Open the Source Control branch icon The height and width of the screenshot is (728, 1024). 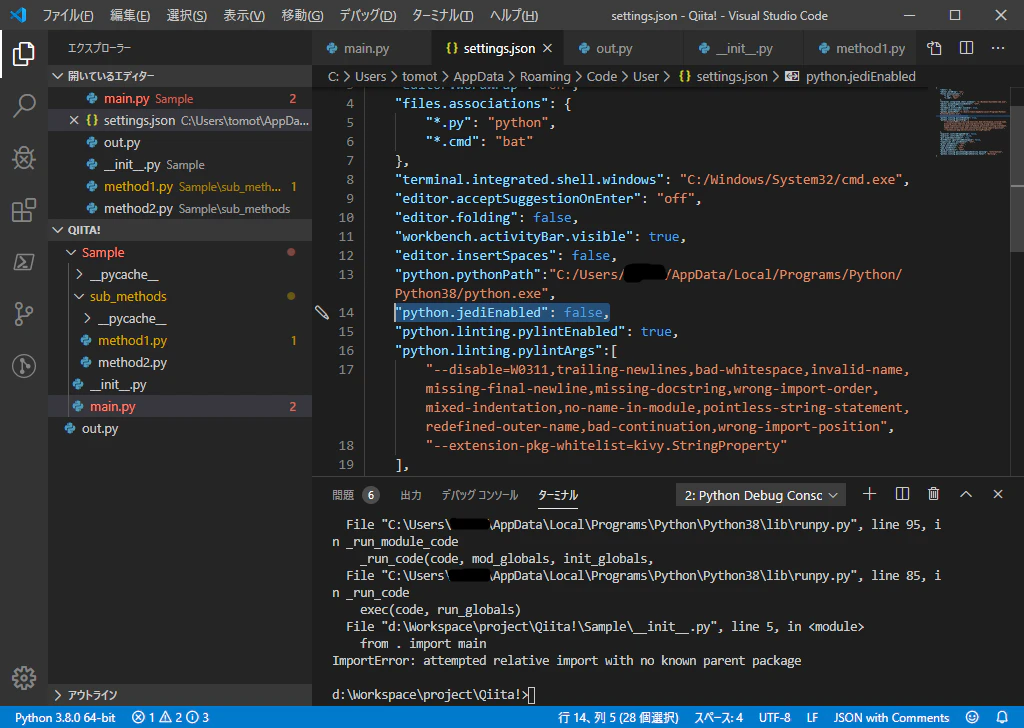24,314
